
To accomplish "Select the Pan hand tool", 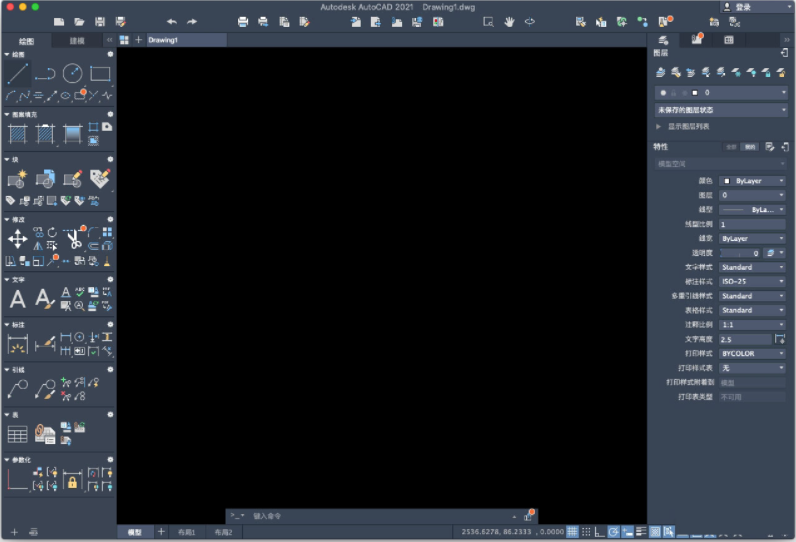I will [x=509, y=22].
